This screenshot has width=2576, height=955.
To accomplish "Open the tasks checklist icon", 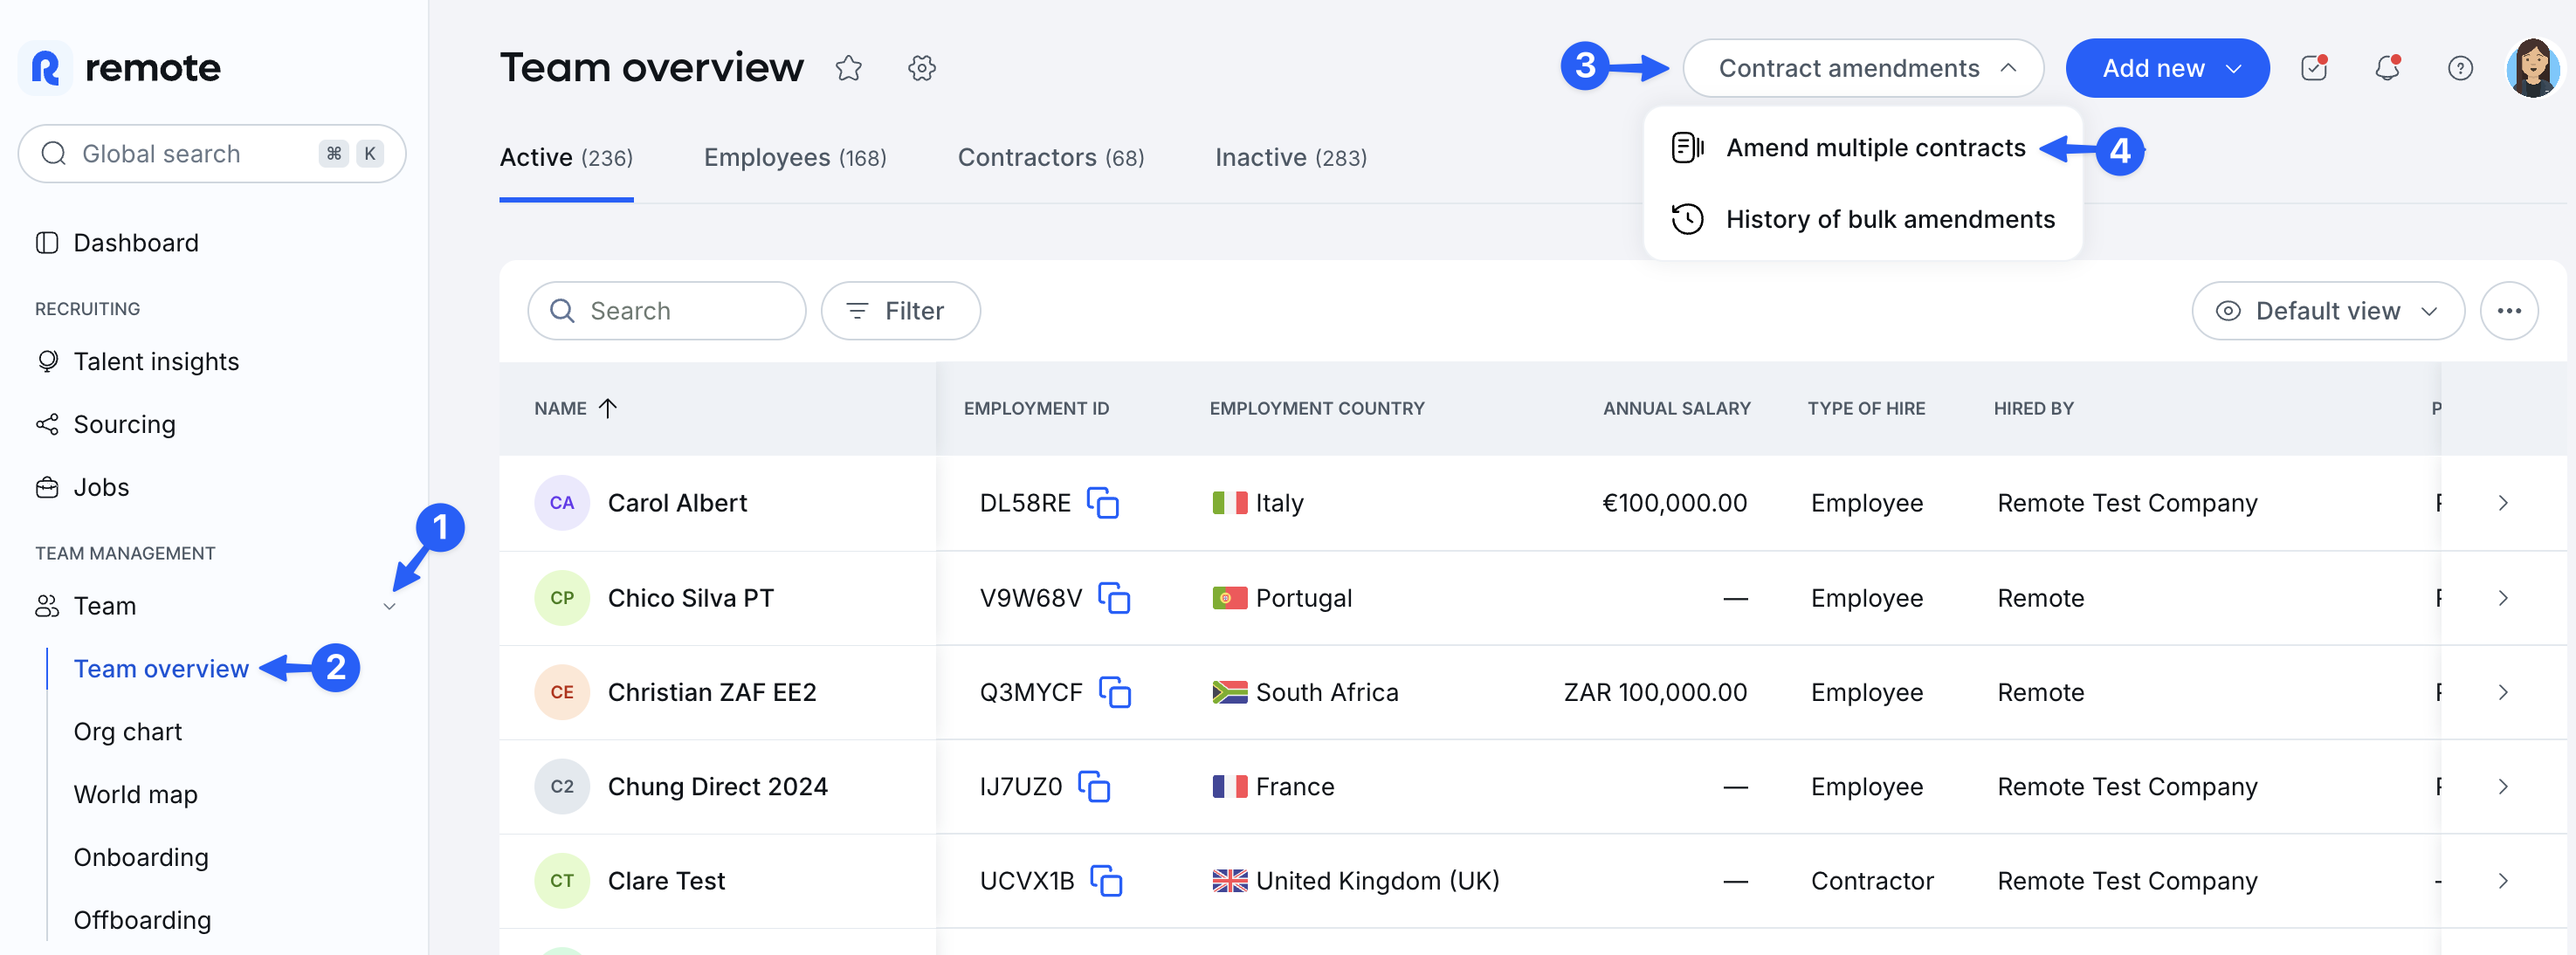I will [2314, 67].
